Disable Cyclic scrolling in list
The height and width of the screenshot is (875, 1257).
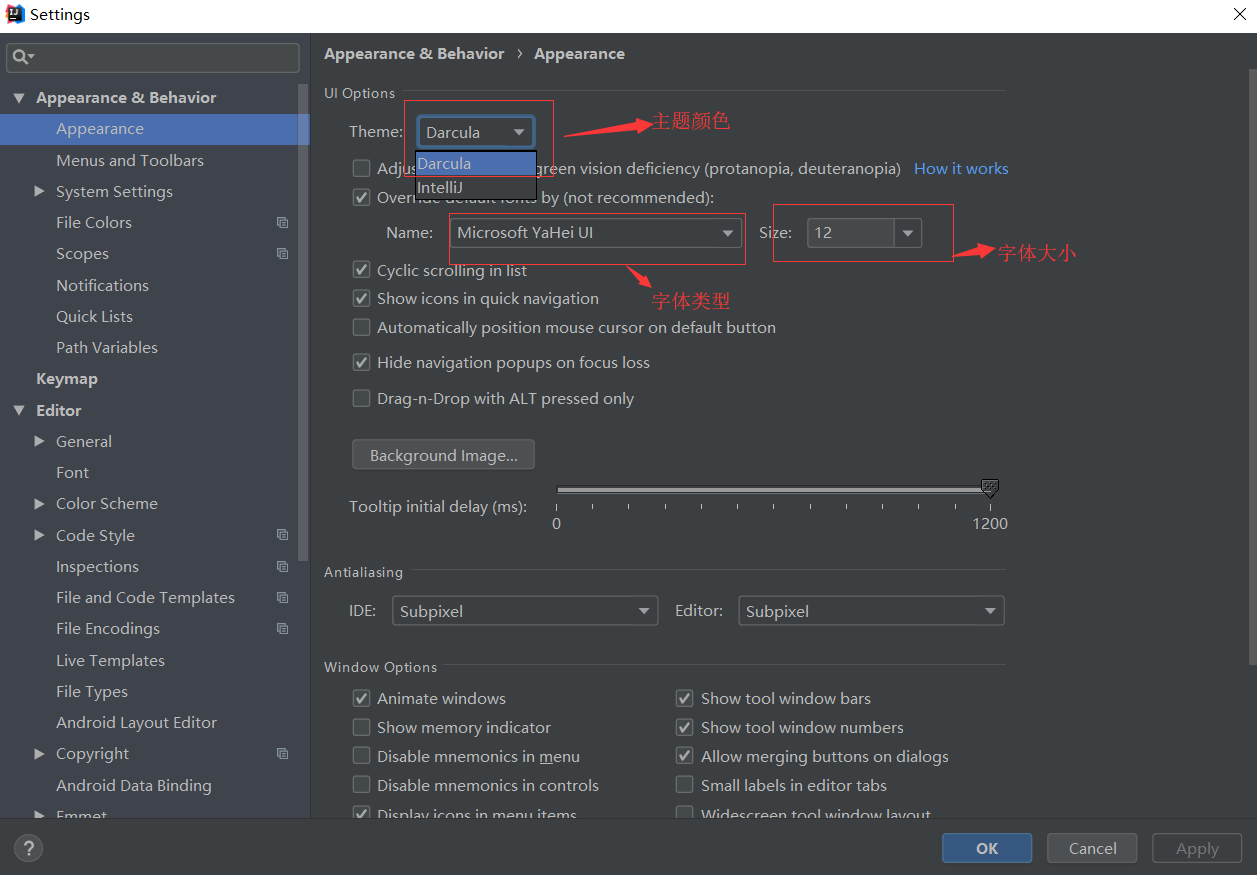(x=362, y=270)
